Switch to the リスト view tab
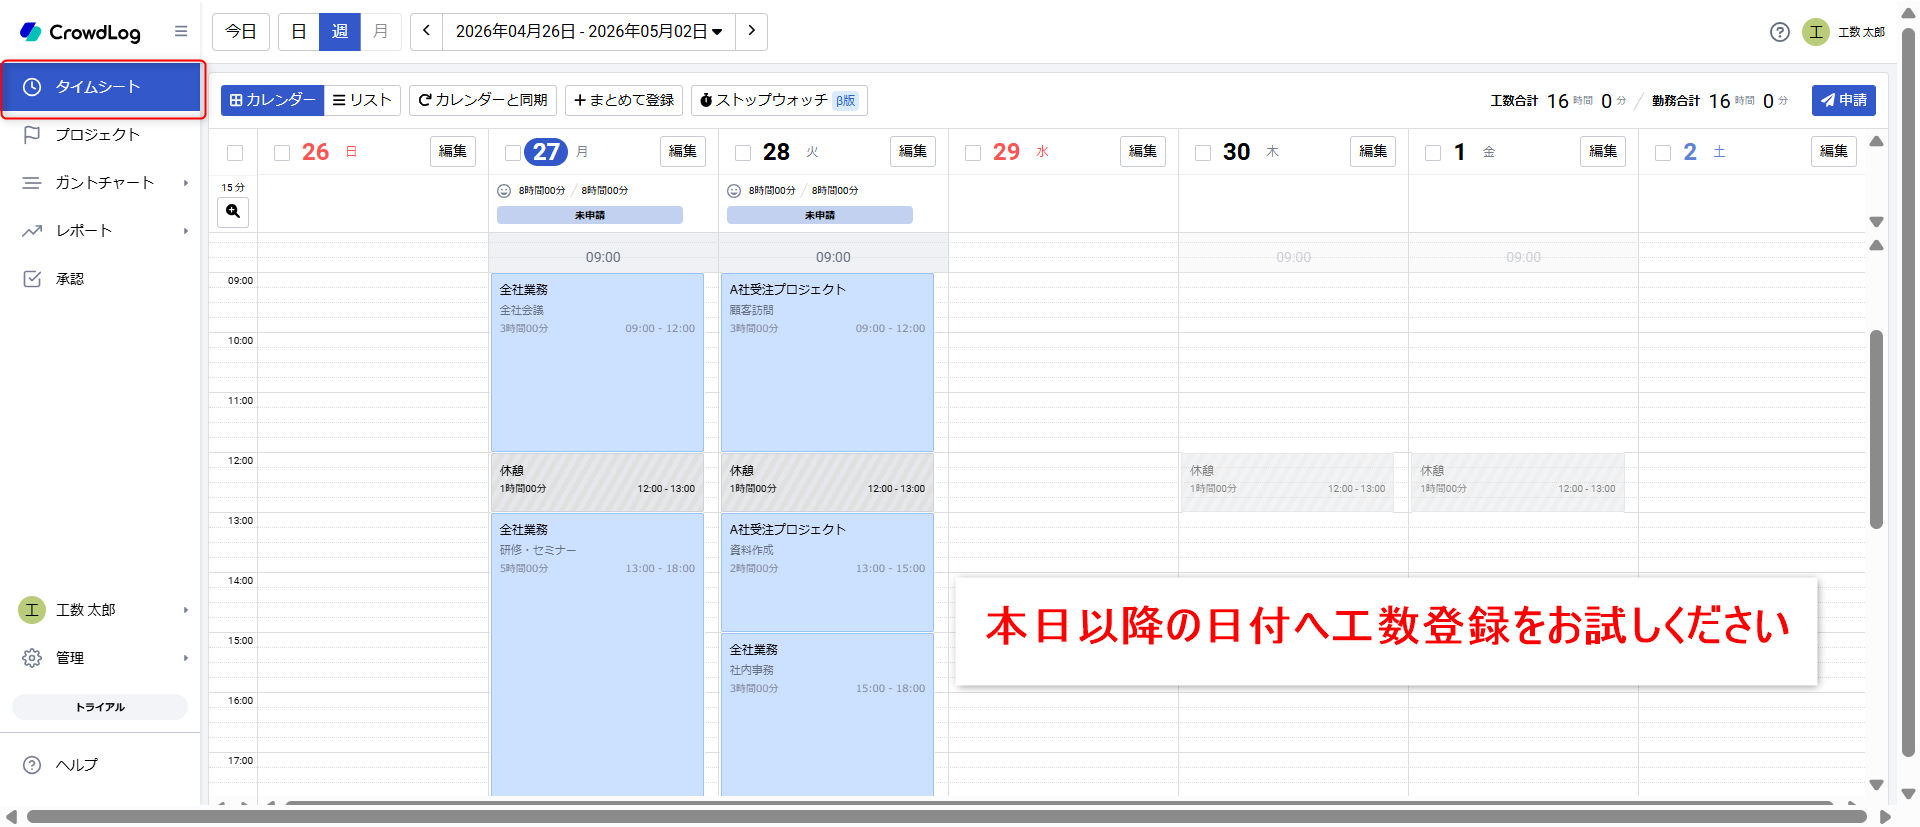The image size is (1920, 827). pos(362,100)
